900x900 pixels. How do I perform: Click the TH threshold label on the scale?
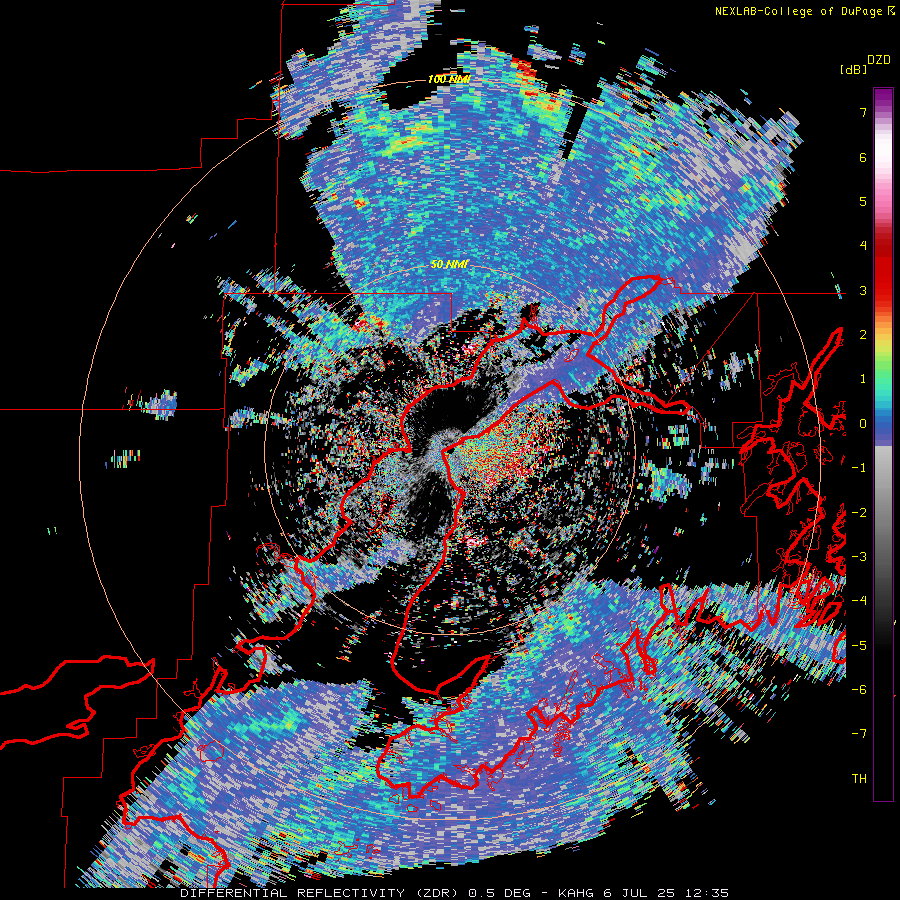click(859, 779)
